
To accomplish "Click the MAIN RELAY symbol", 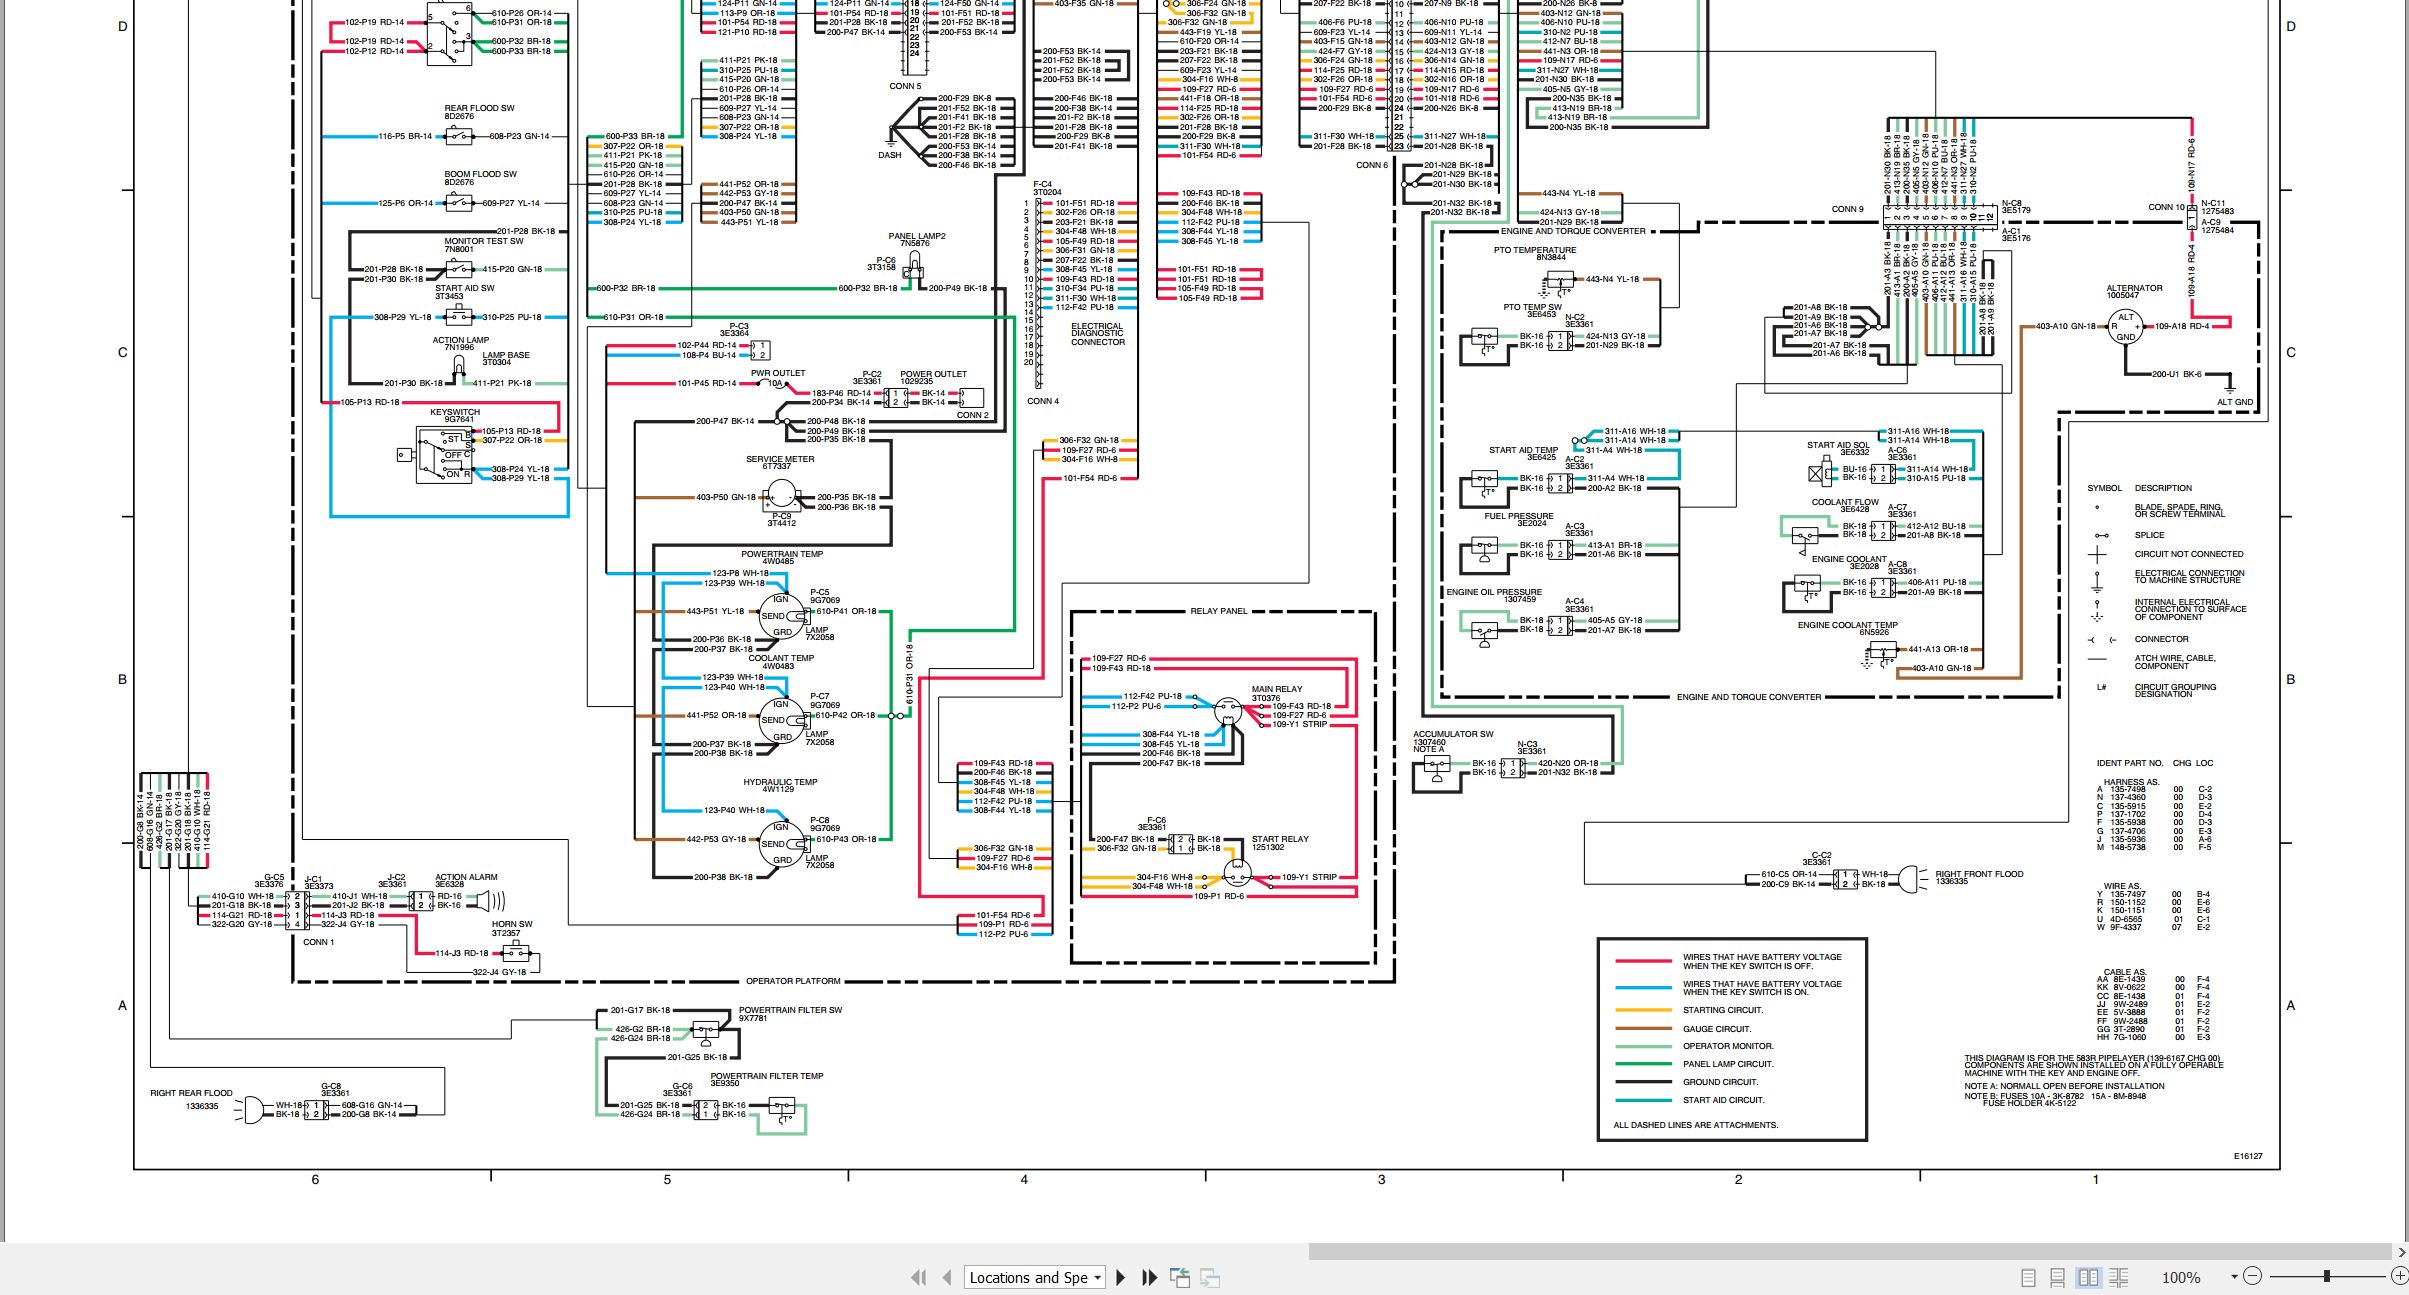I will pos(1228,711).
